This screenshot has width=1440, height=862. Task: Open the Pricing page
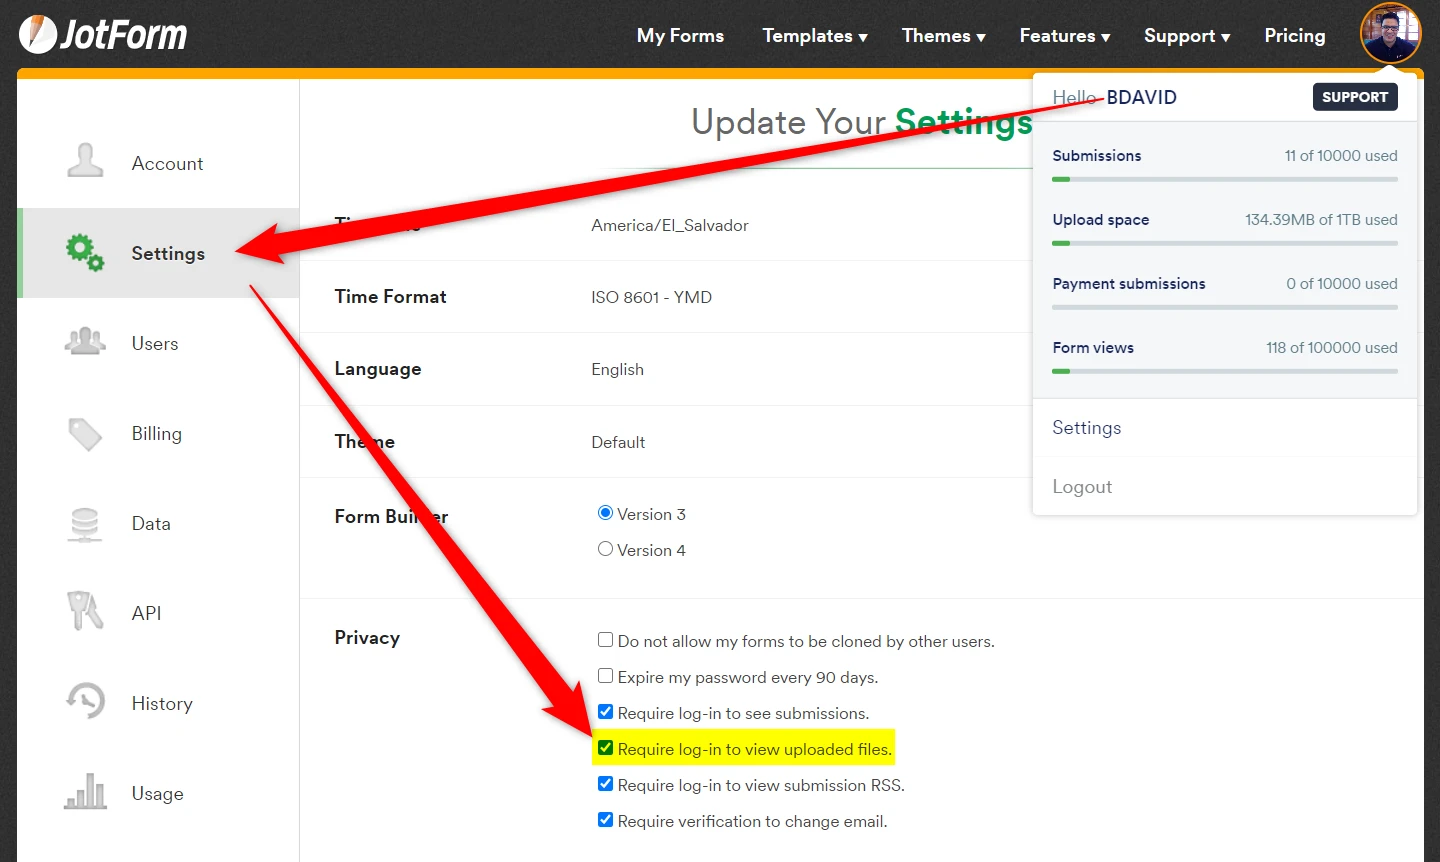(x=1294, y=36)
